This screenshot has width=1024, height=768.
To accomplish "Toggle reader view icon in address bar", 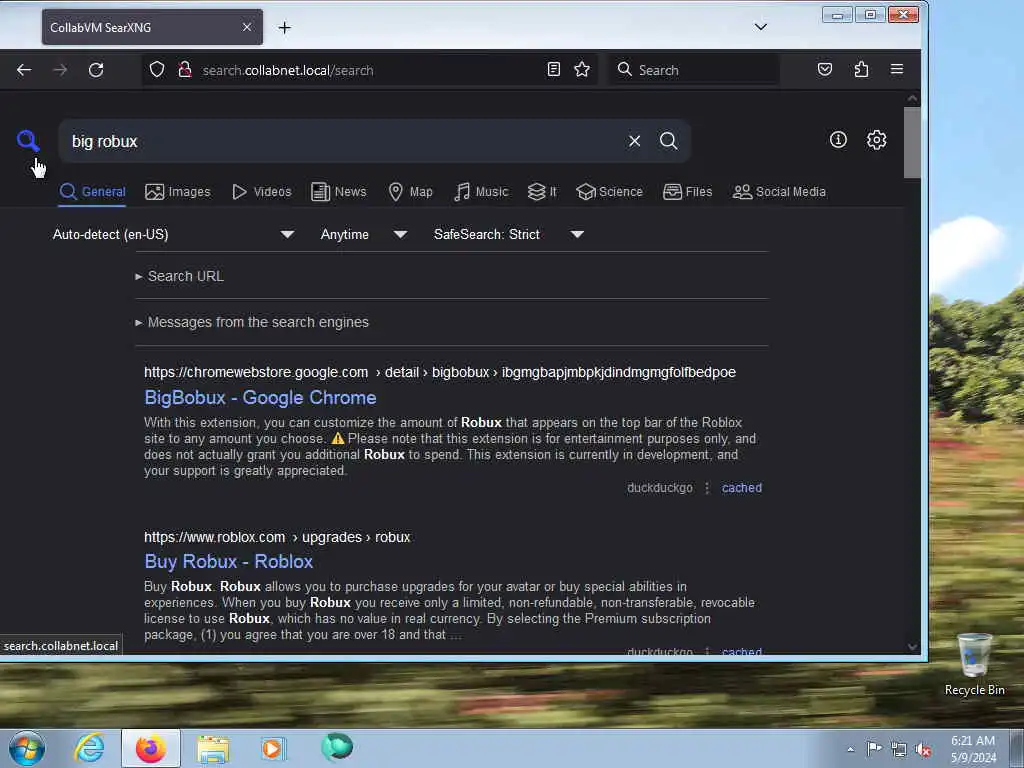I will point(554,69).
